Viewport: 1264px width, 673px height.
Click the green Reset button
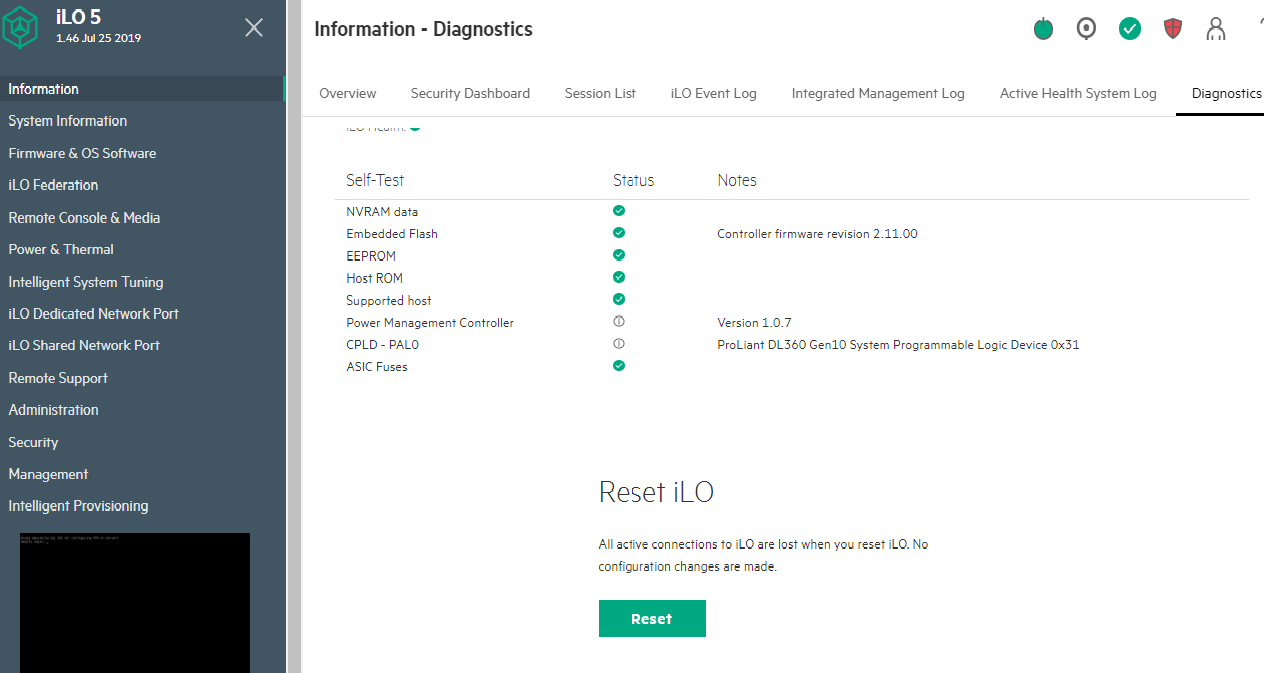[652, 618]
